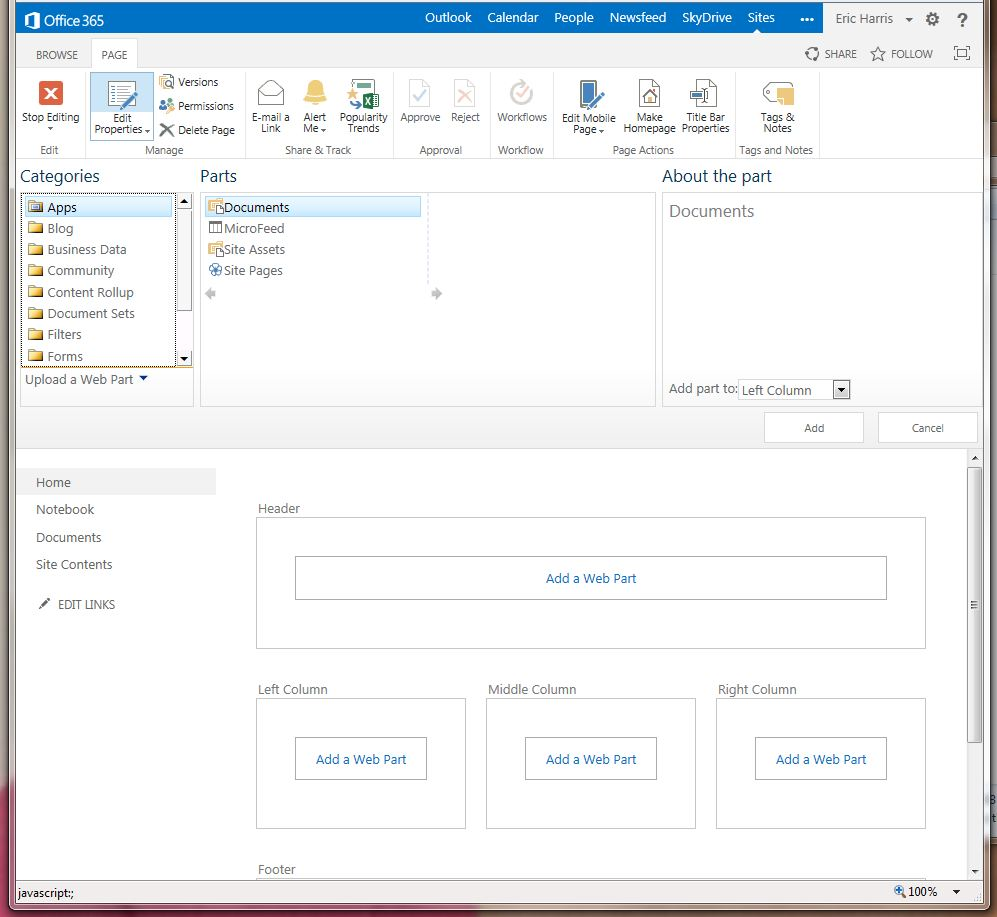Select the Community category

click(x=99, y=270)
